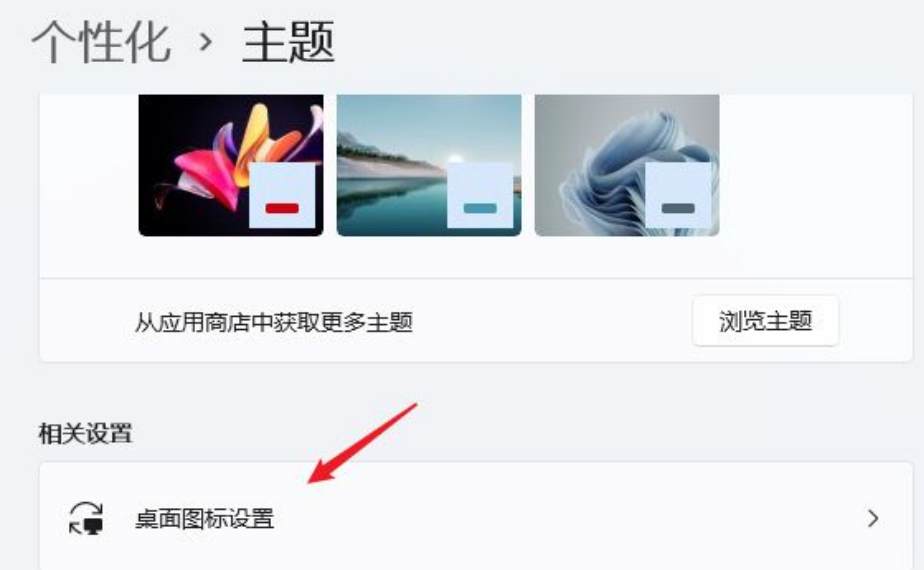Click the red accent color bar preview
Viewport: 924px width, 570px height.
tap(282, 208)
